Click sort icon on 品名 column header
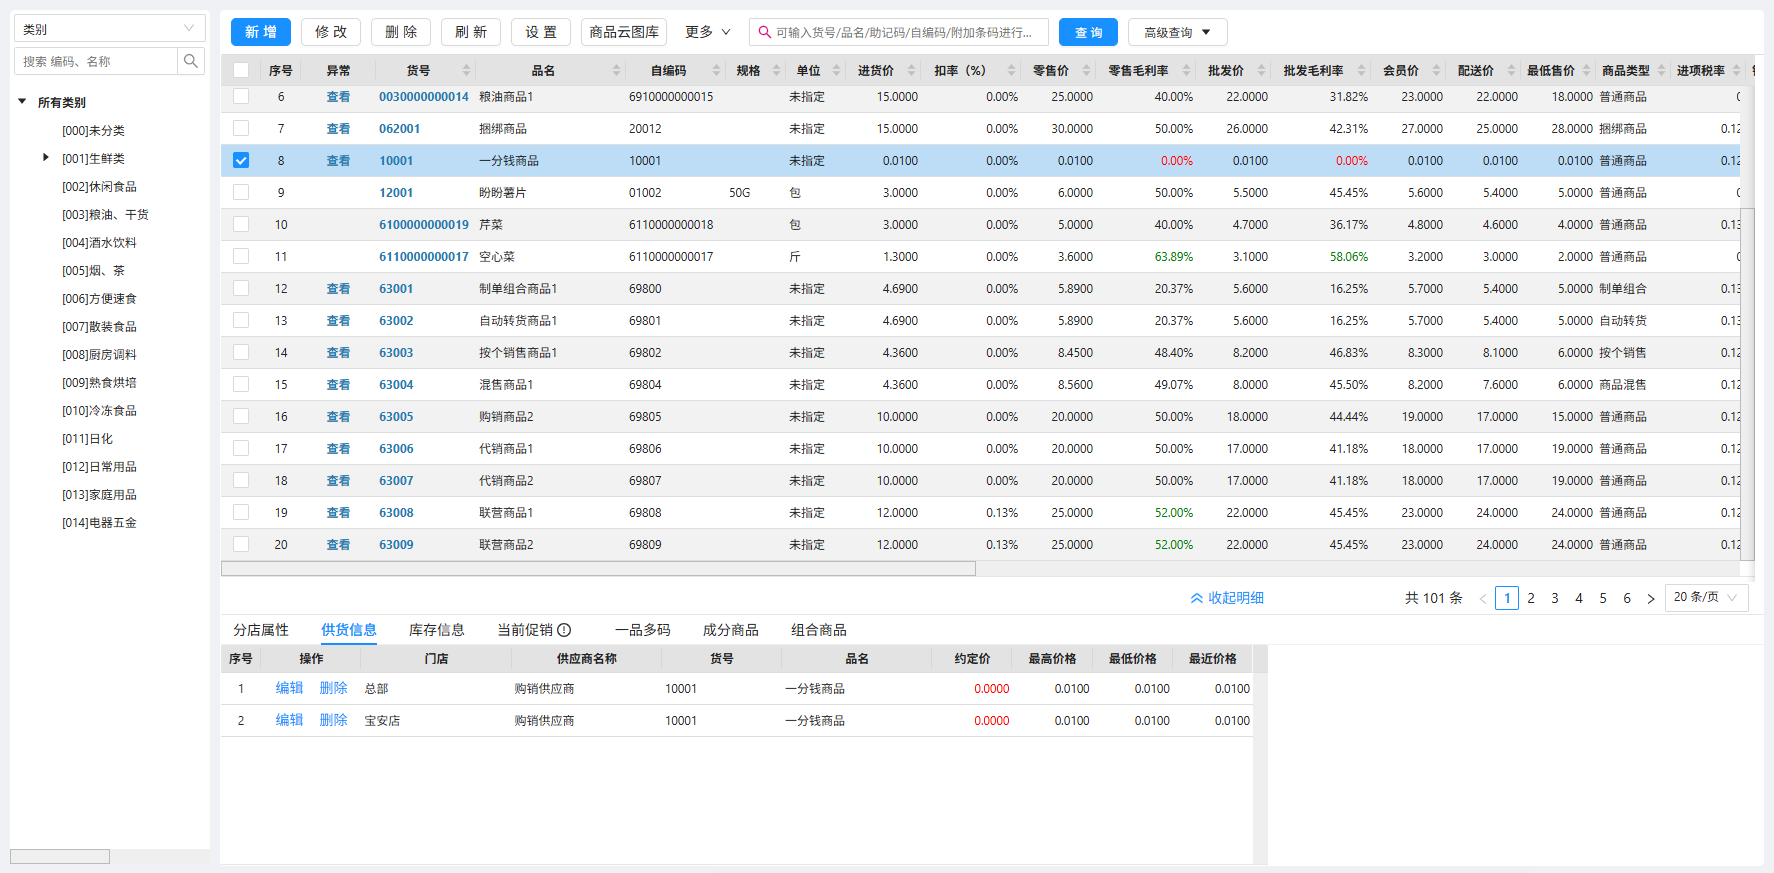The image size is (1774, 873). click(x=616, y=70)
